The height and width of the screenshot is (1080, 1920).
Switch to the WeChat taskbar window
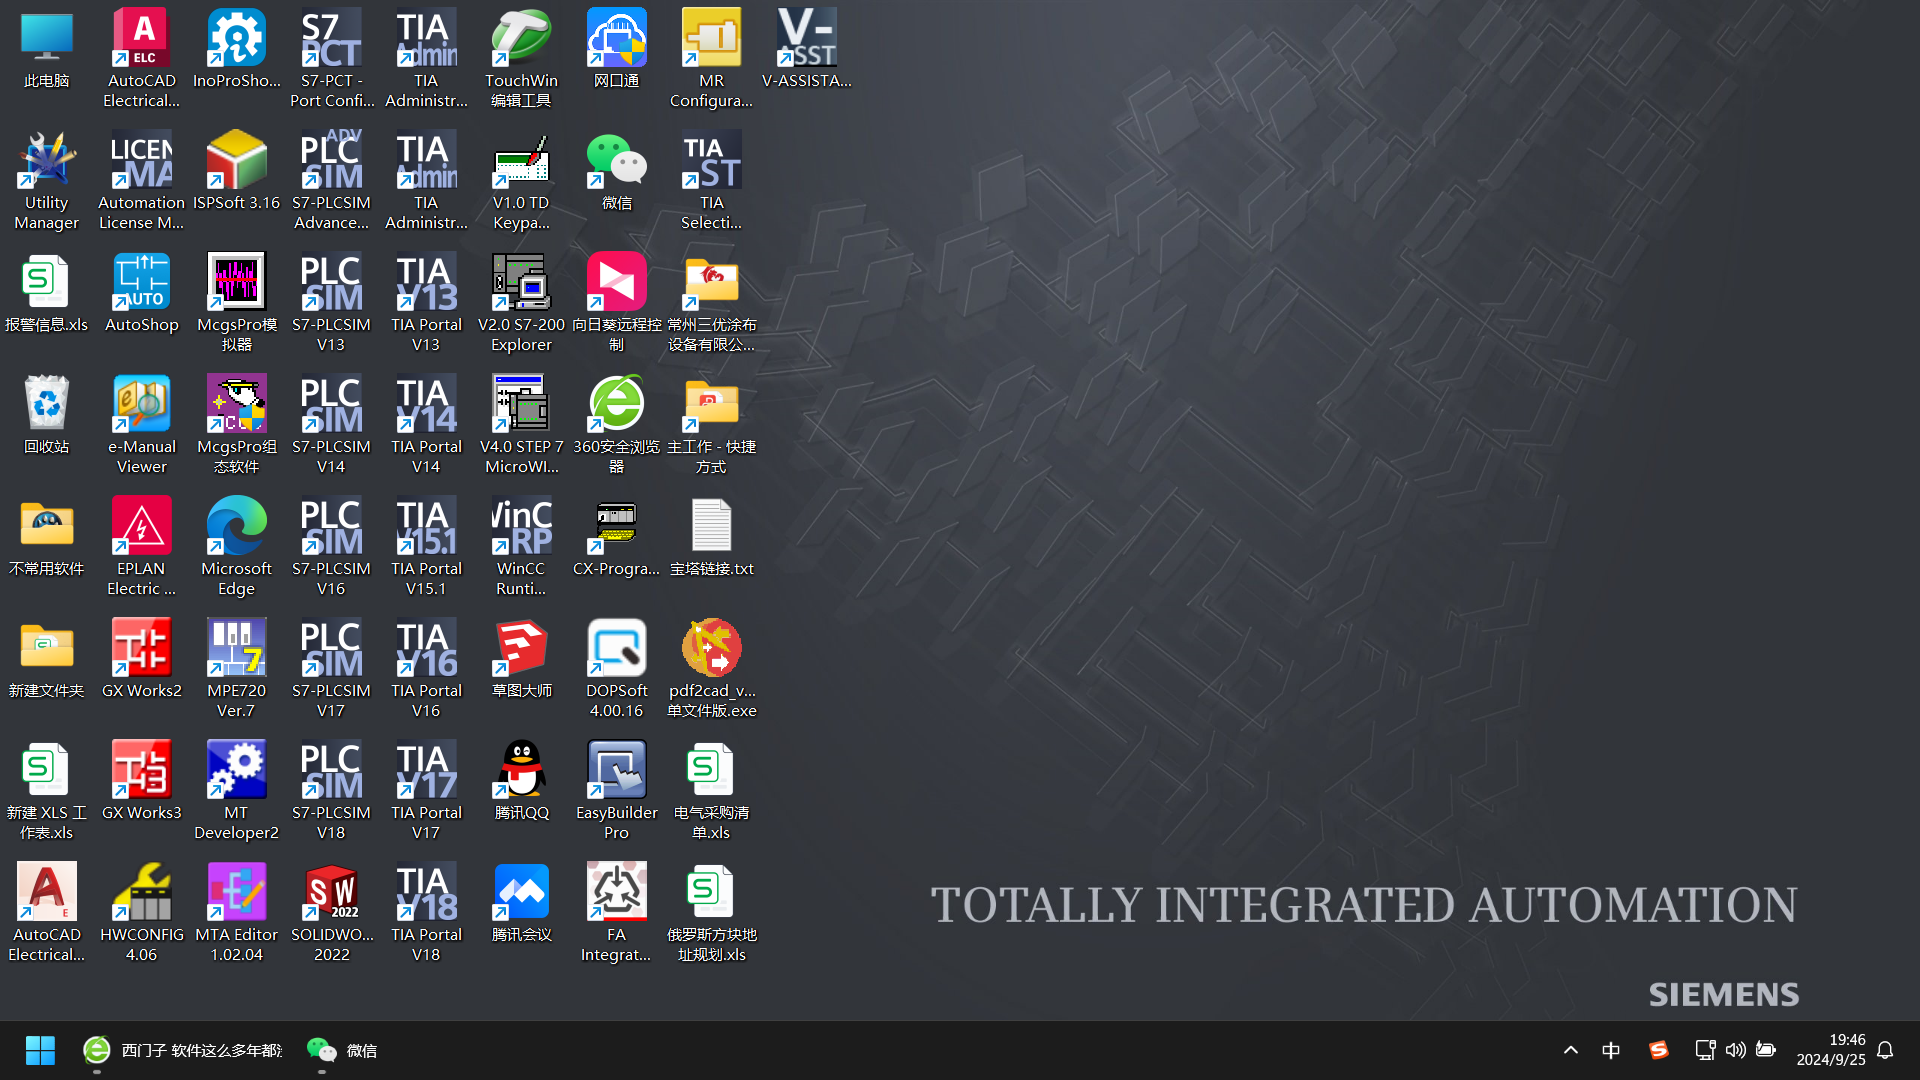pyautogui.click(x=342, y=1050)
